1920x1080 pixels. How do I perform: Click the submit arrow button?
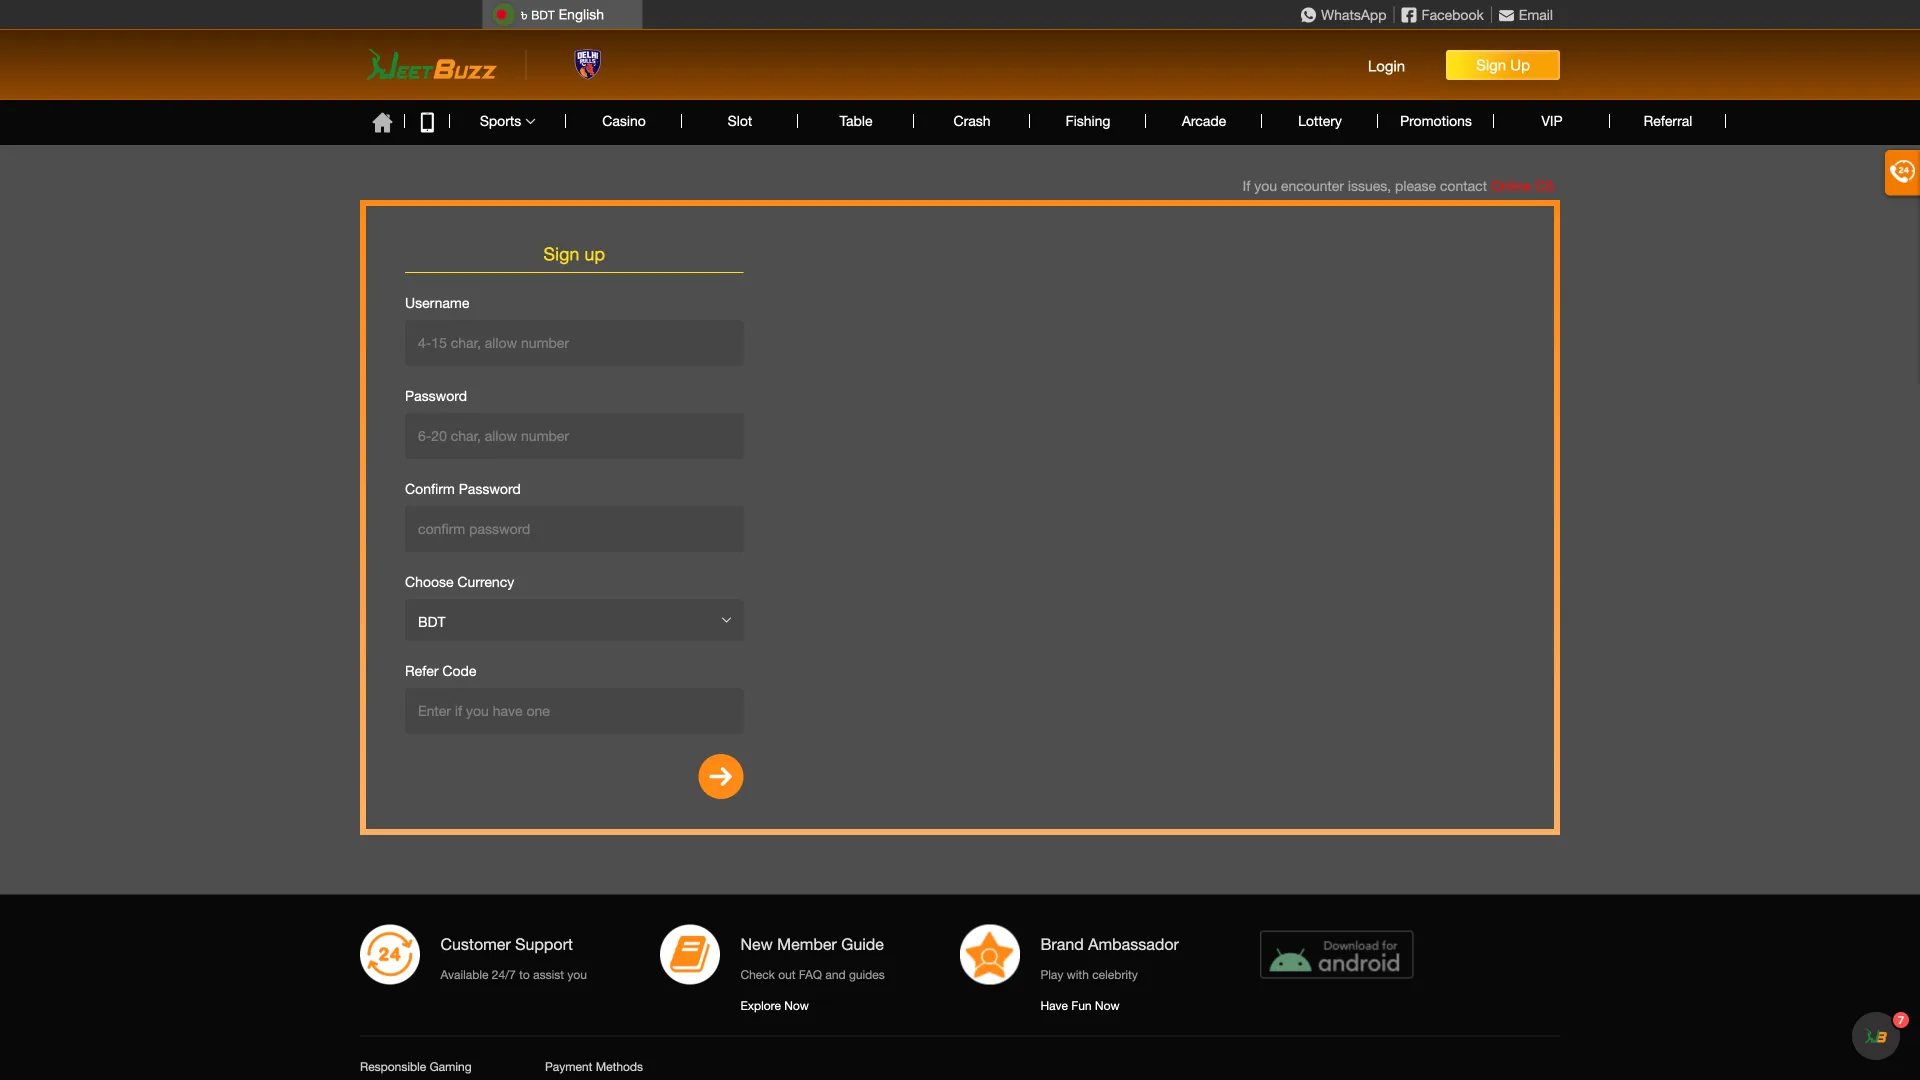(x=721, y=777)
